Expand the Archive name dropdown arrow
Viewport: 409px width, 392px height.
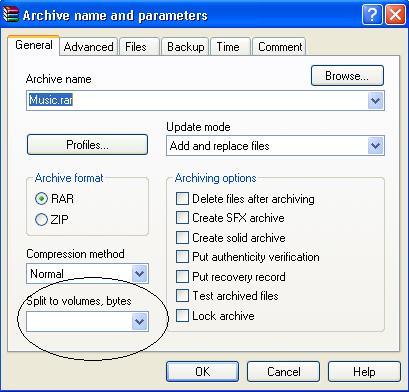(376, 100)
